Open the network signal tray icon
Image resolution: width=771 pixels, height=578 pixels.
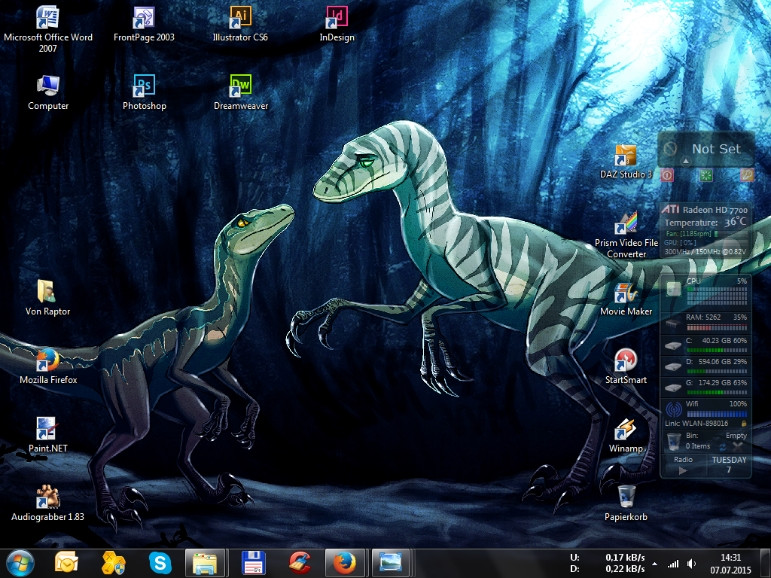click(673, 564)
